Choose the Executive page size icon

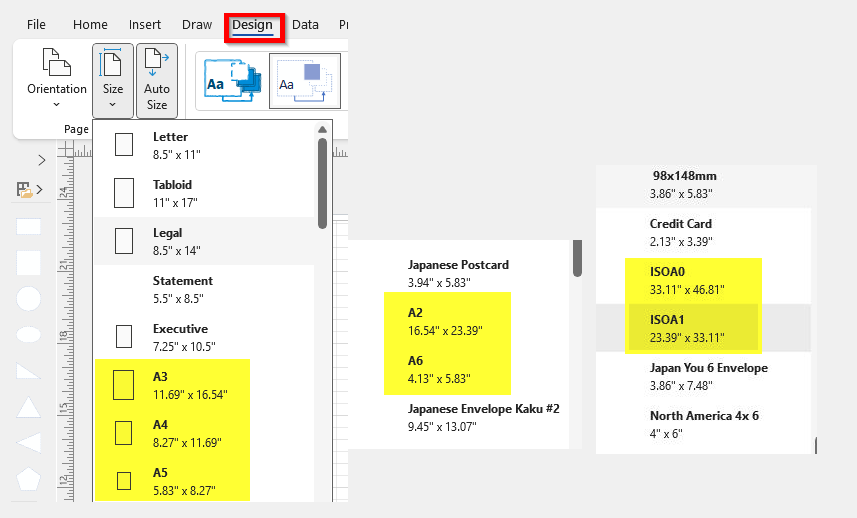124,337
